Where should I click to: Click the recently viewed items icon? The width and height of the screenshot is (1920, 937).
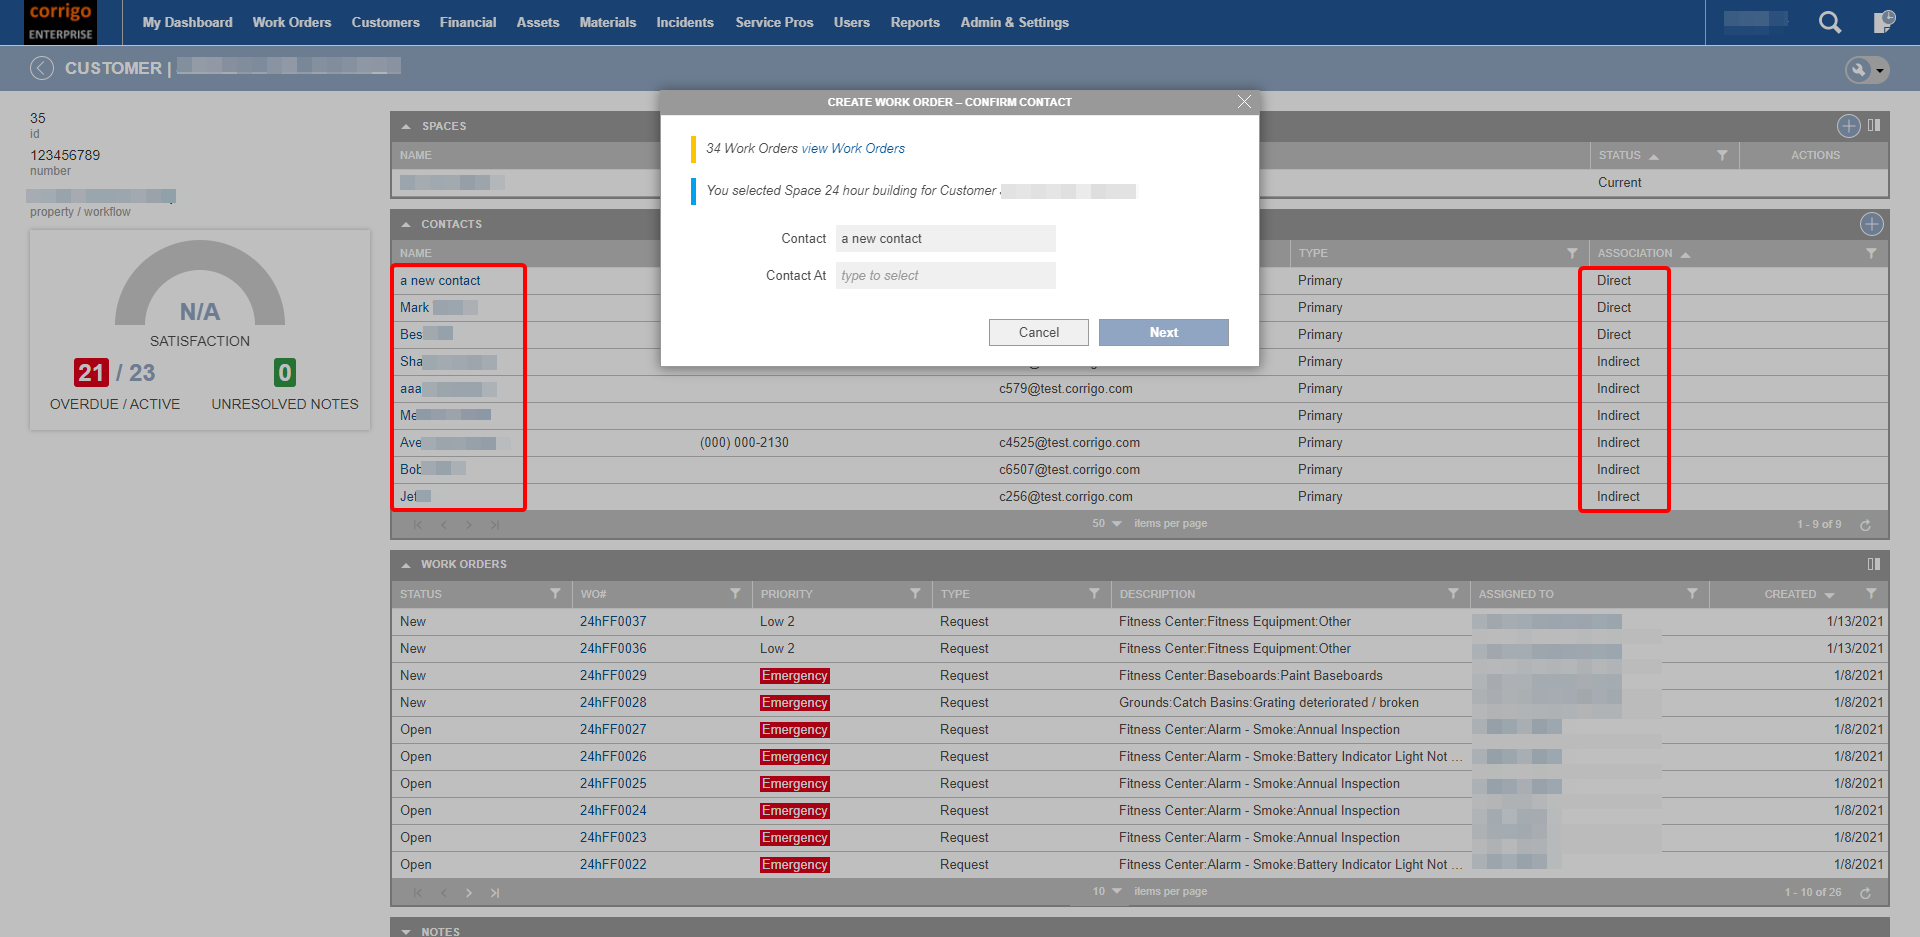point(1884,20)
